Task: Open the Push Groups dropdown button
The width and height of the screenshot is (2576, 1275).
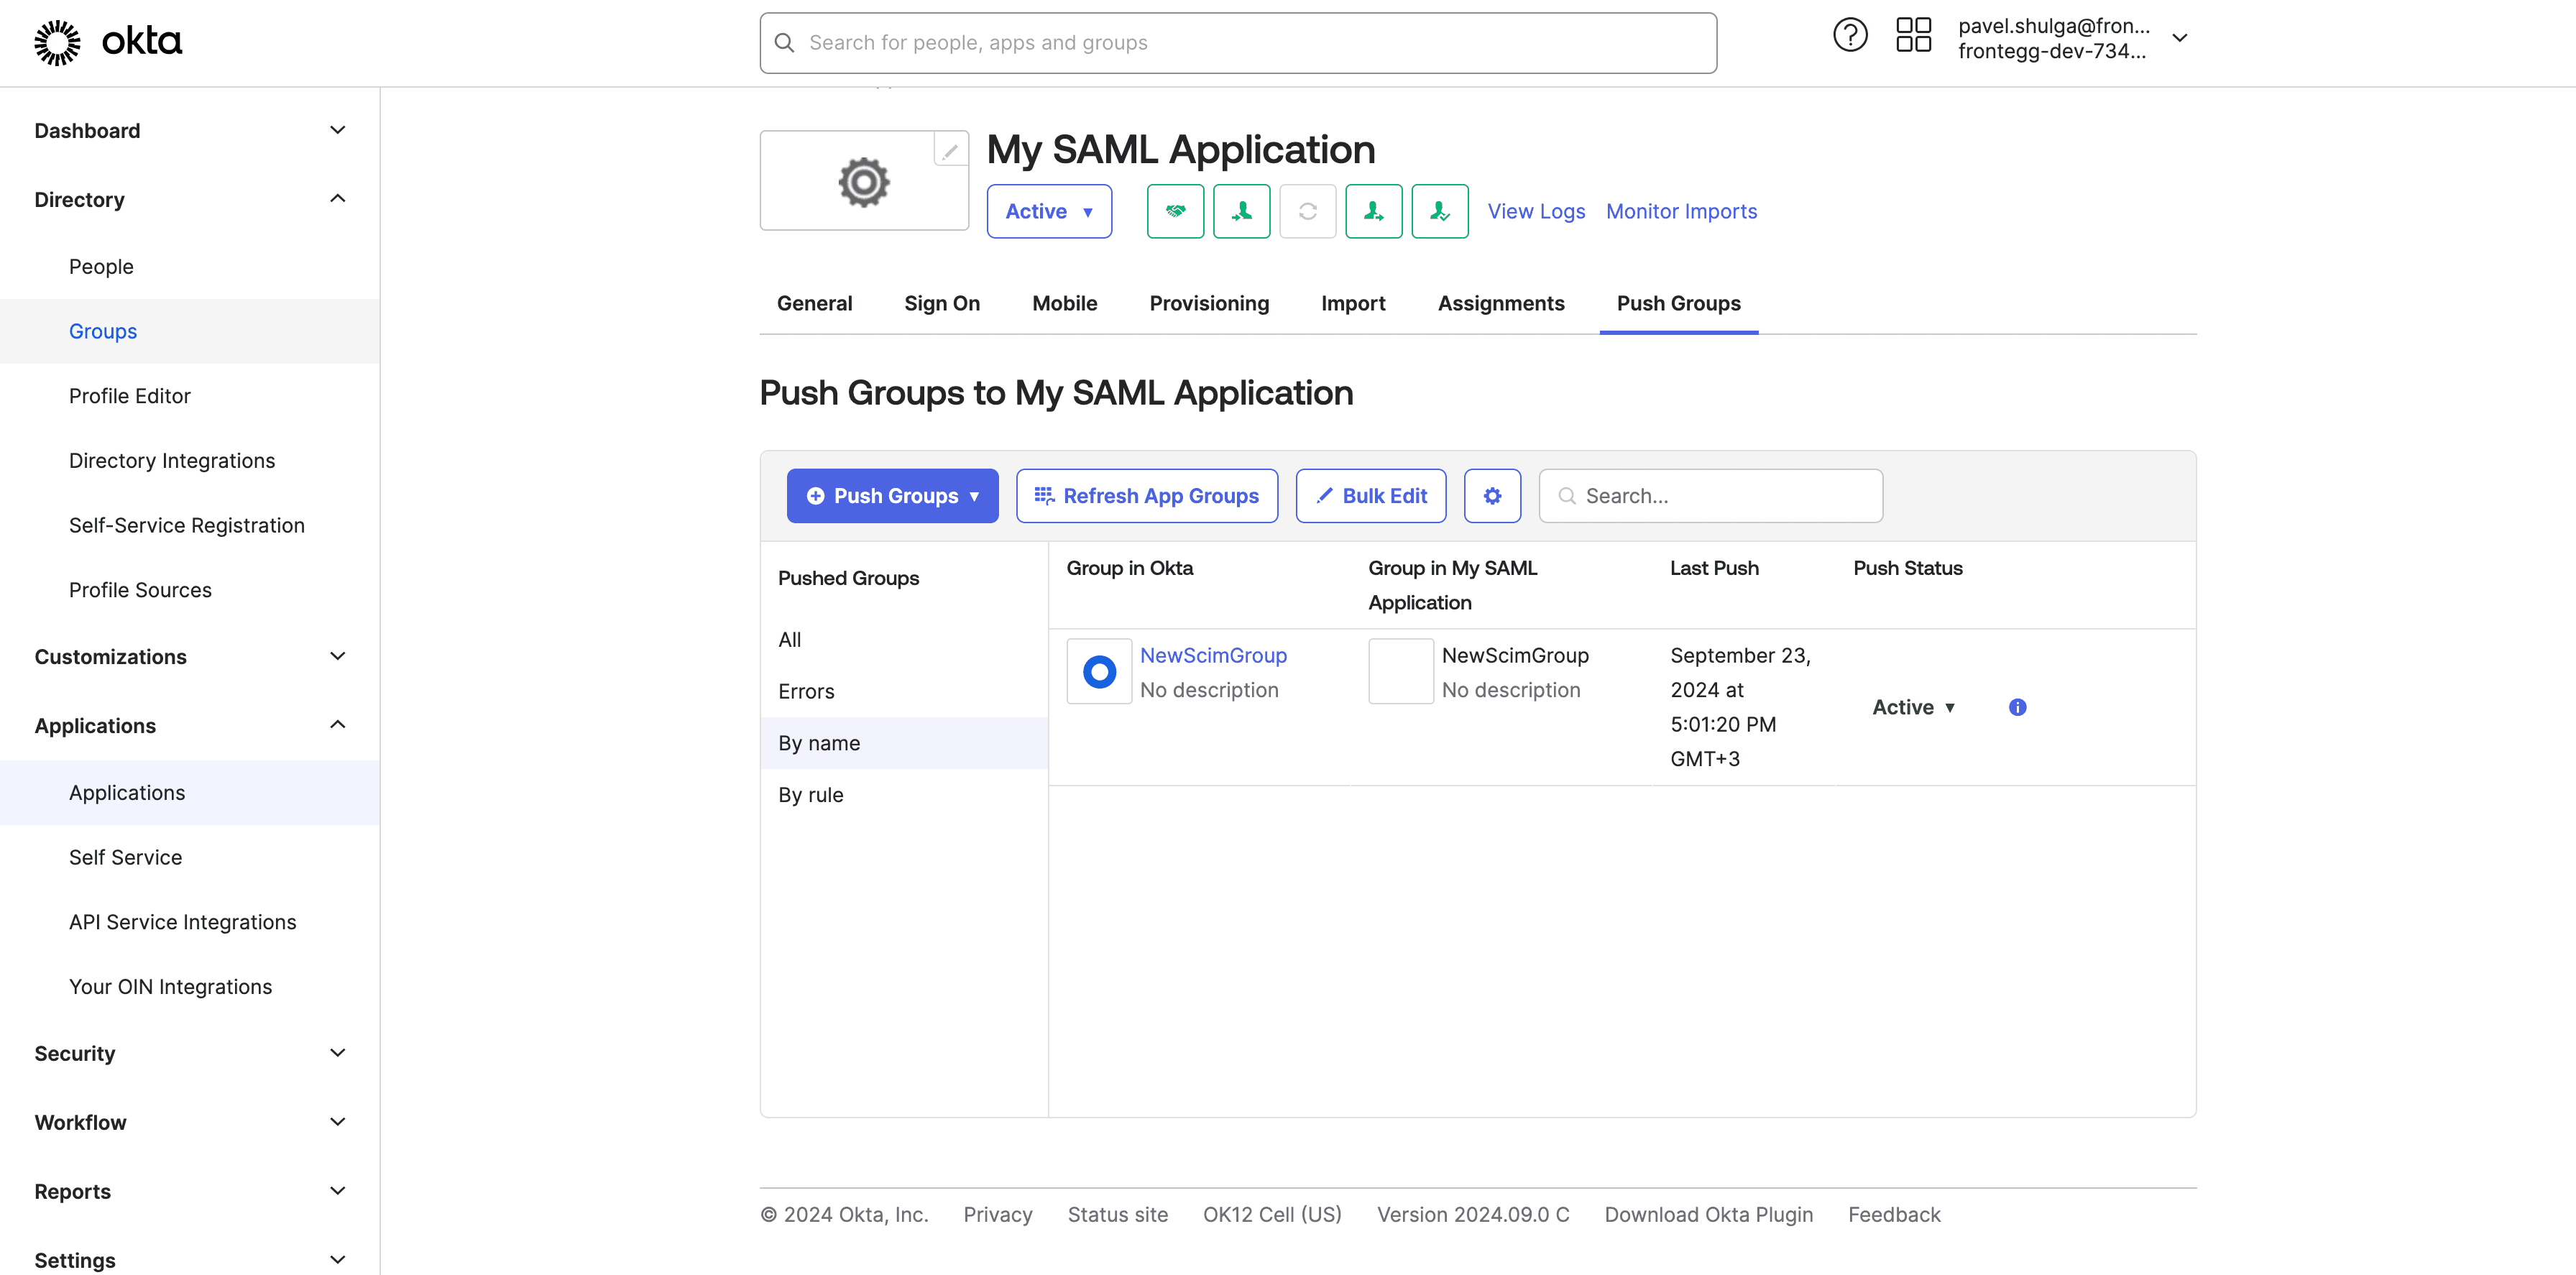Action: 892,496
